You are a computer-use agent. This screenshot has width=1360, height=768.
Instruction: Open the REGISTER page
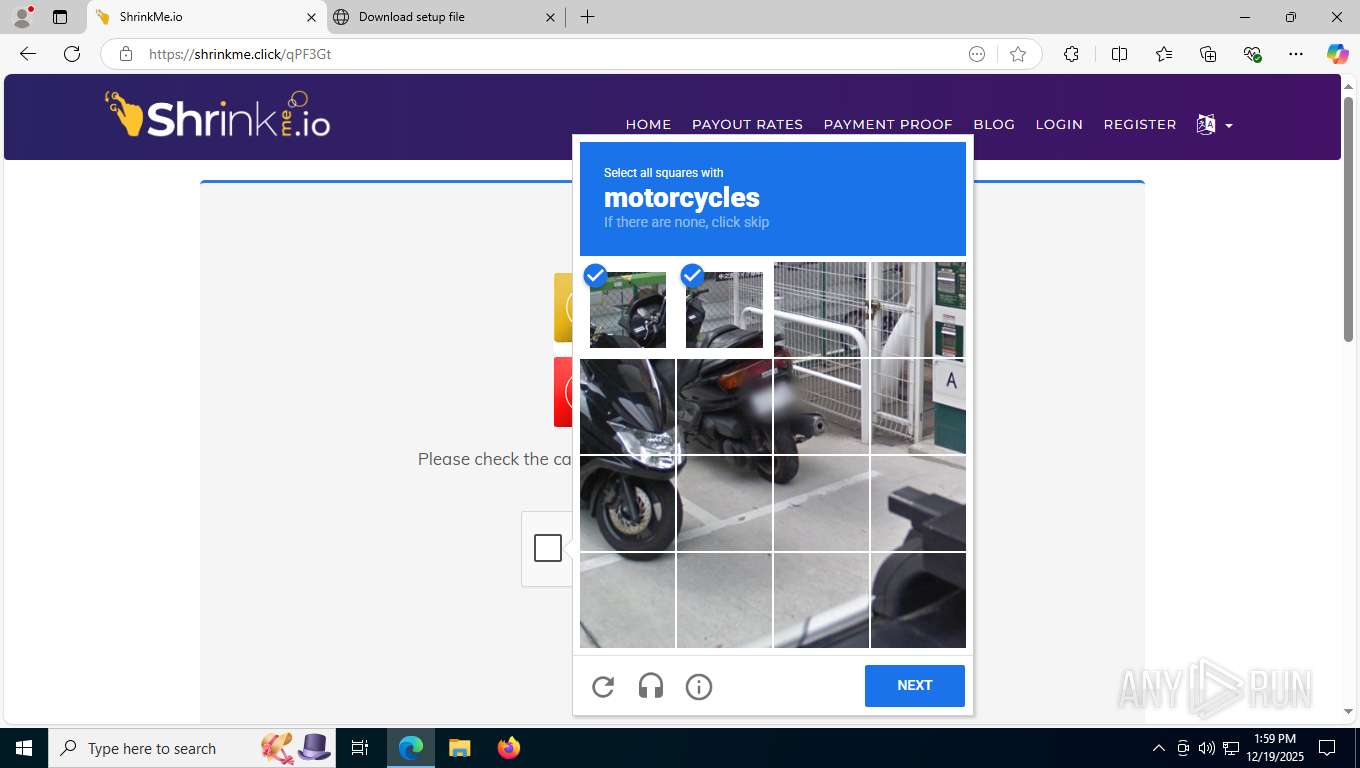(x=1140, y=125)
